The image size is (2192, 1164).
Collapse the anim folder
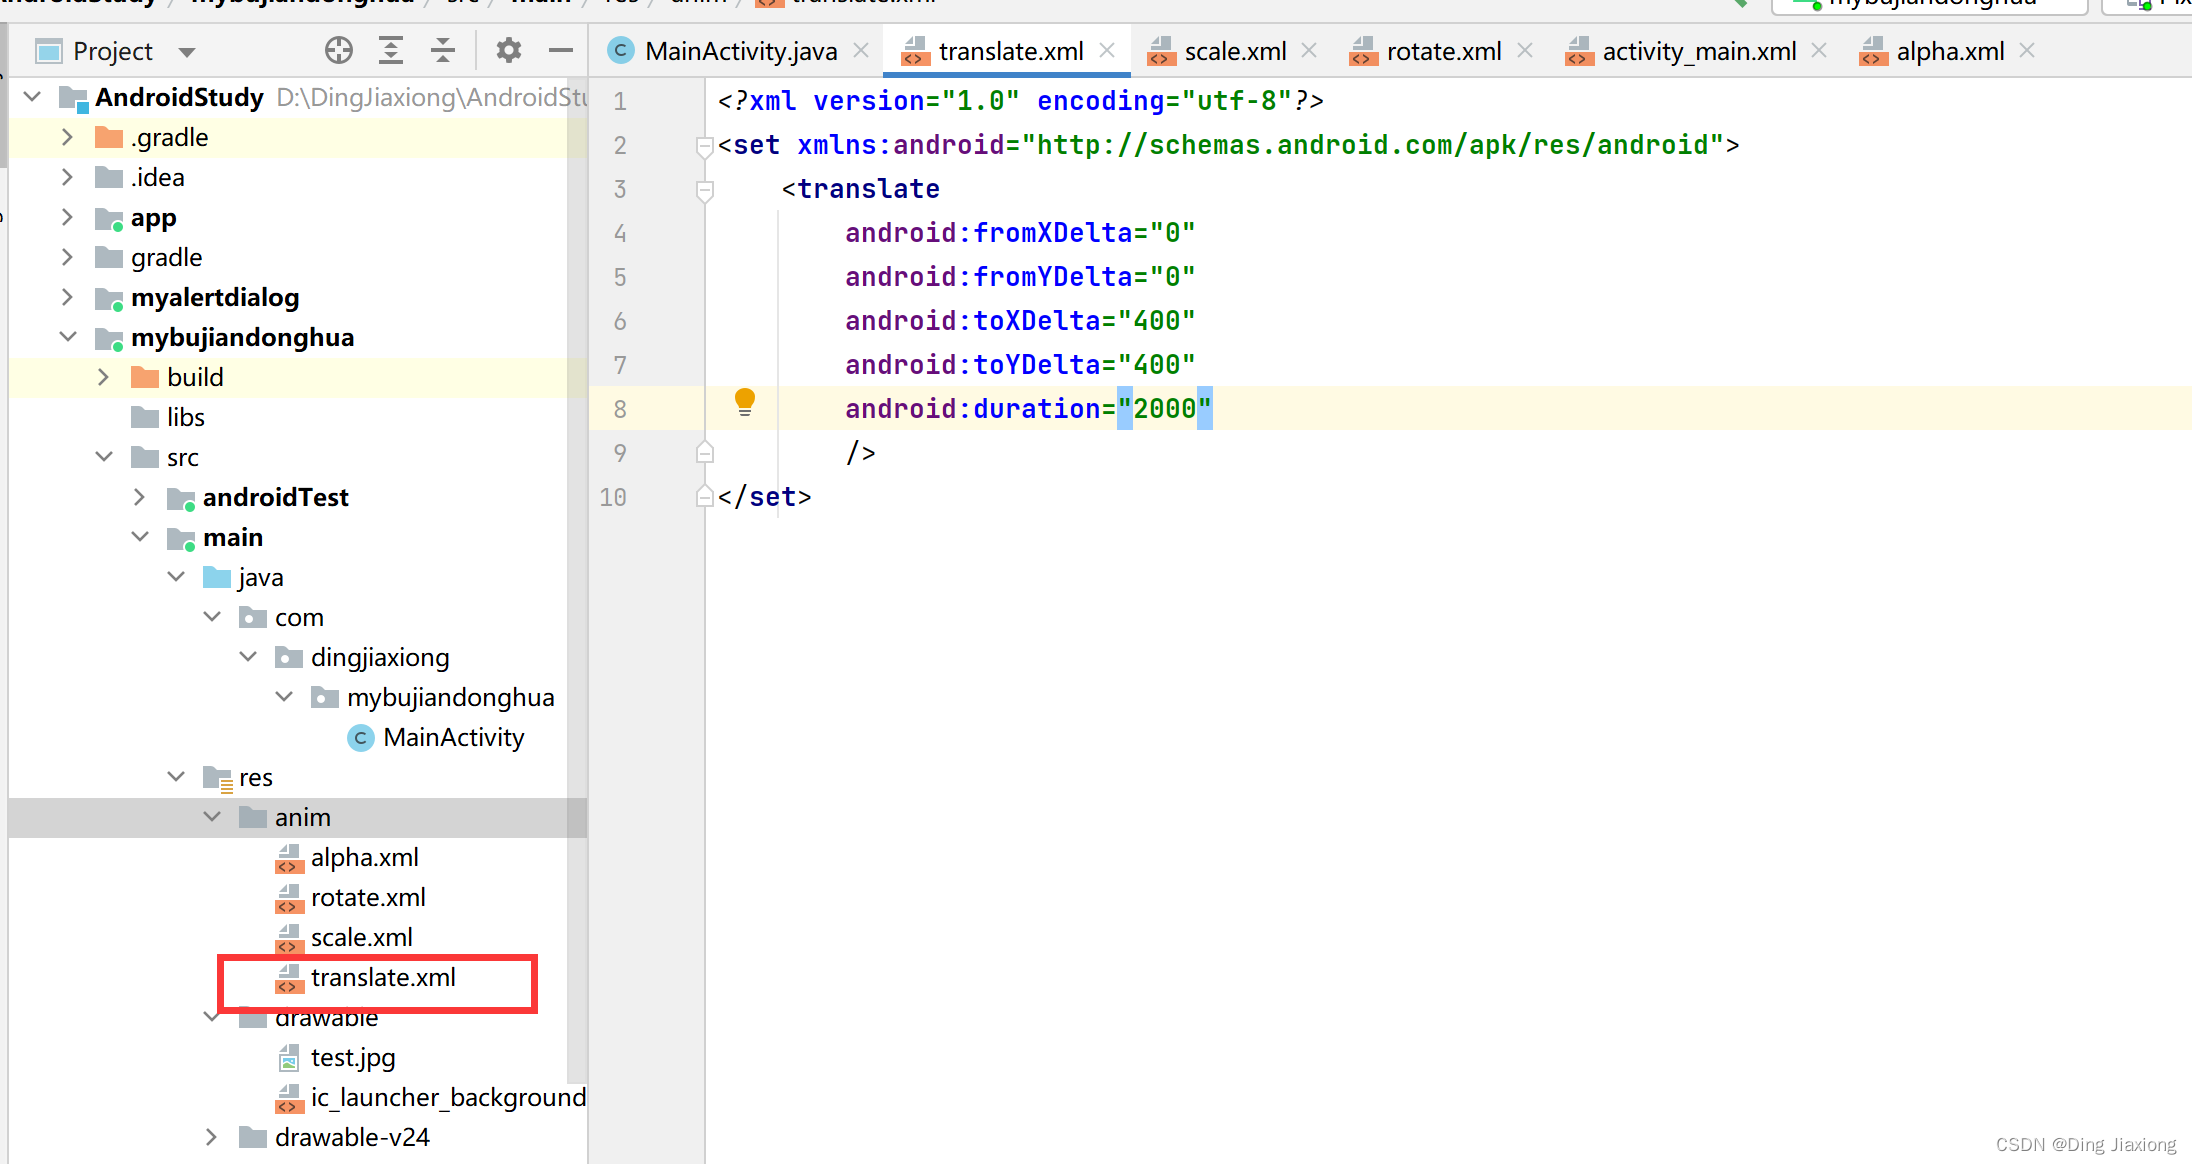212,817
